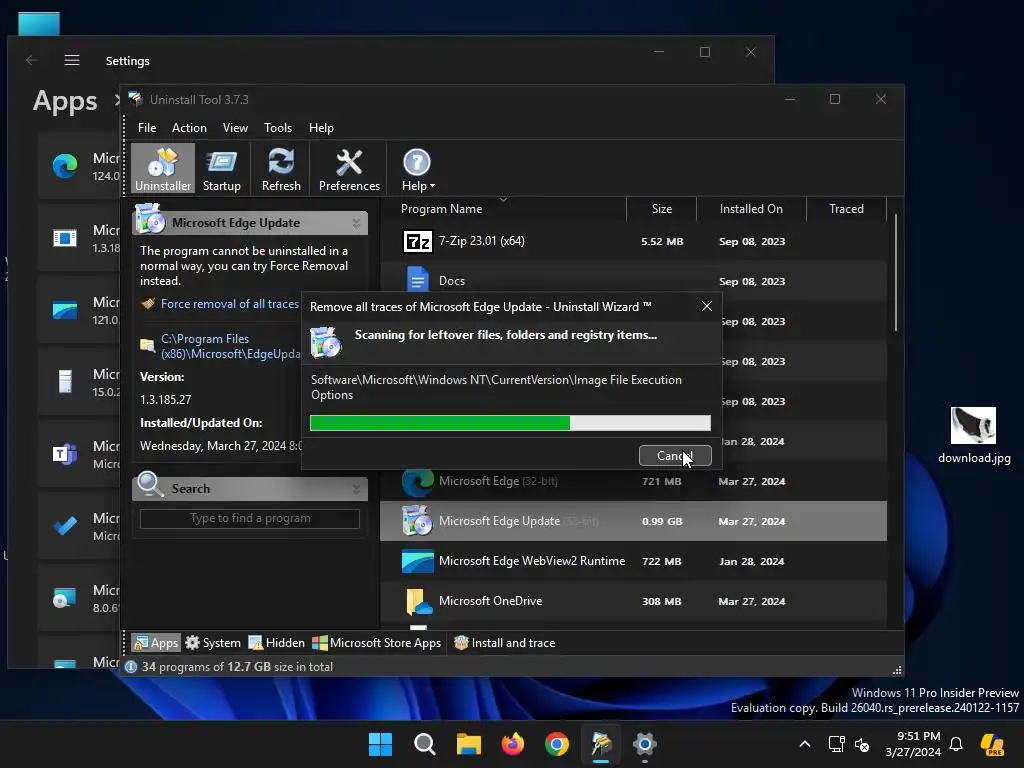Cancel the leftover scanning wizard
This screenshot has height=768, width=1024.
coord(675,456)
